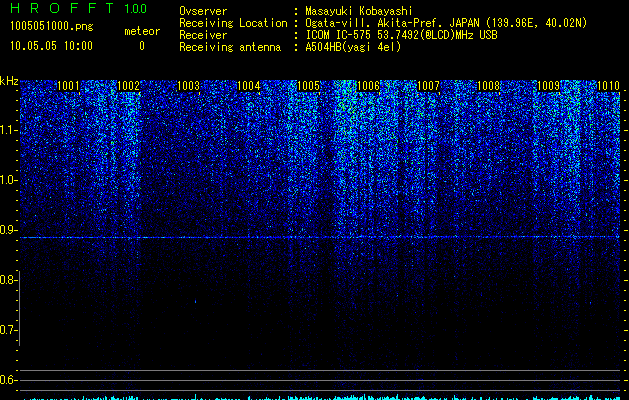Select the 0.7 frequency axis label
Viewport: 629px width, 400px height.
pos(8,330)
